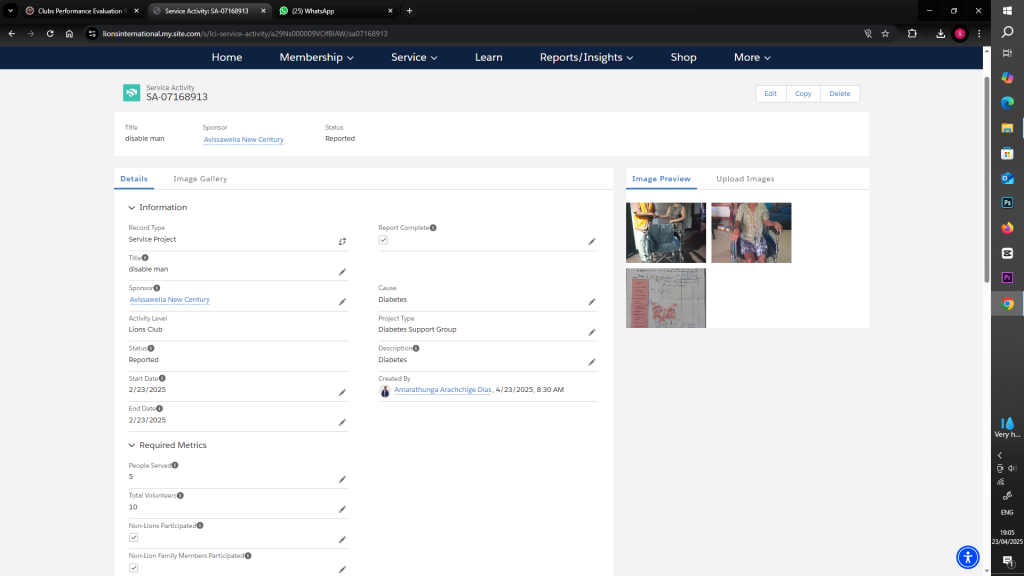Show the Title field info tooltip icon
Screen dimensions: 1024x576
145,258
